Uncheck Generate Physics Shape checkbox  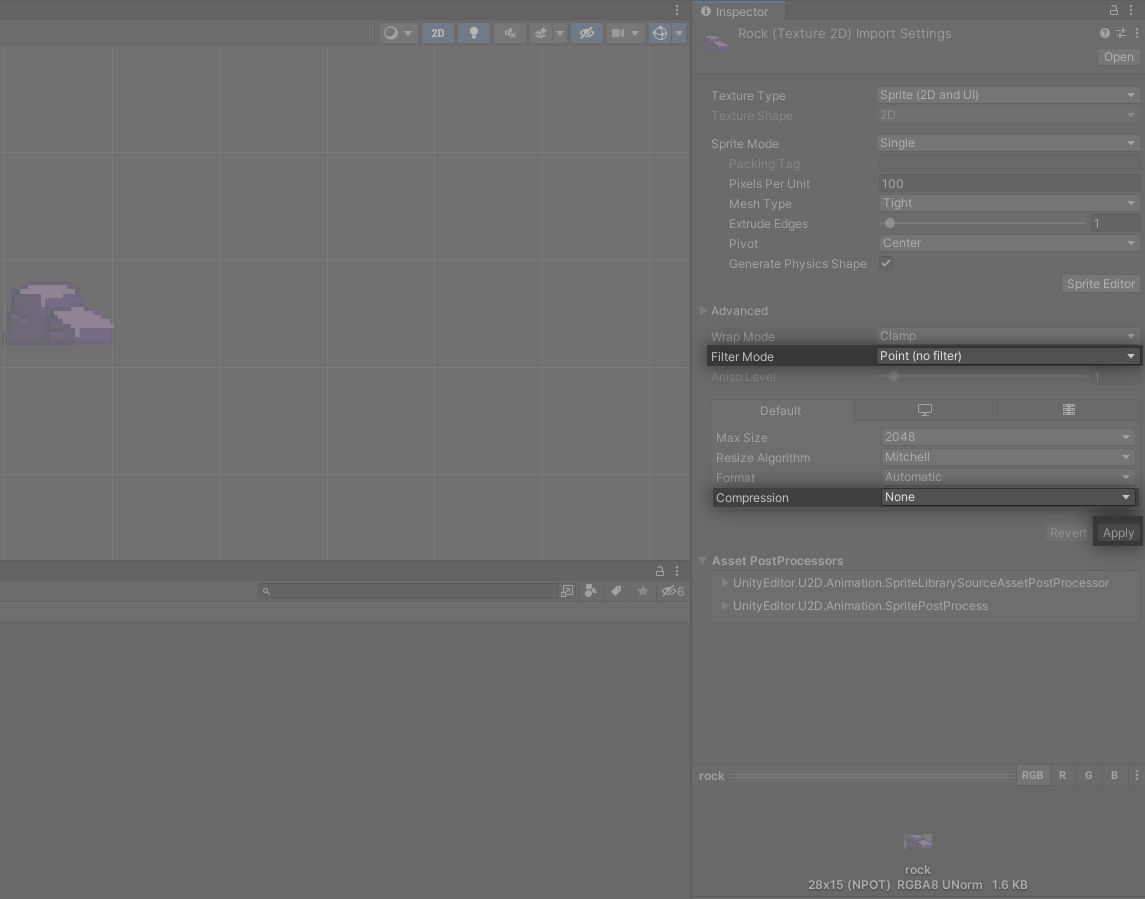pos(886,263)
